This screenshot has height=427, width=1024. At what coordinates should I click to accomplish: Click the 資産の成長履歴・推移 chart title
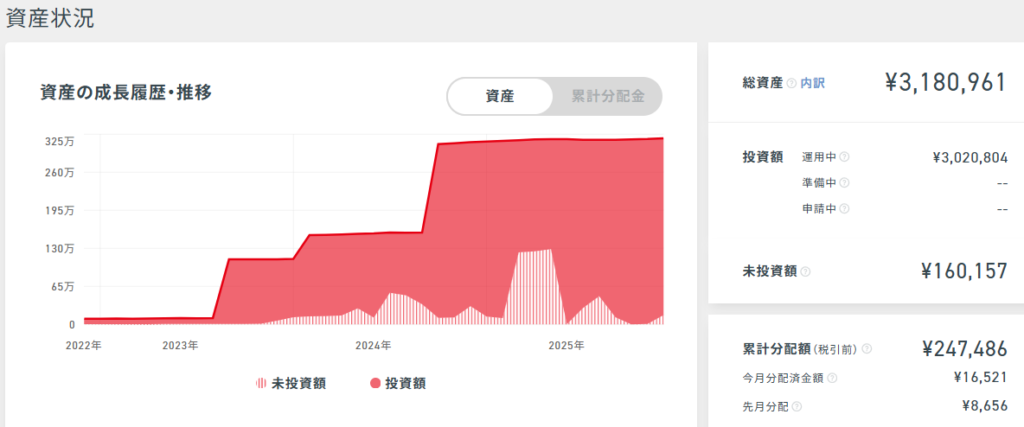tap(125, 93)
